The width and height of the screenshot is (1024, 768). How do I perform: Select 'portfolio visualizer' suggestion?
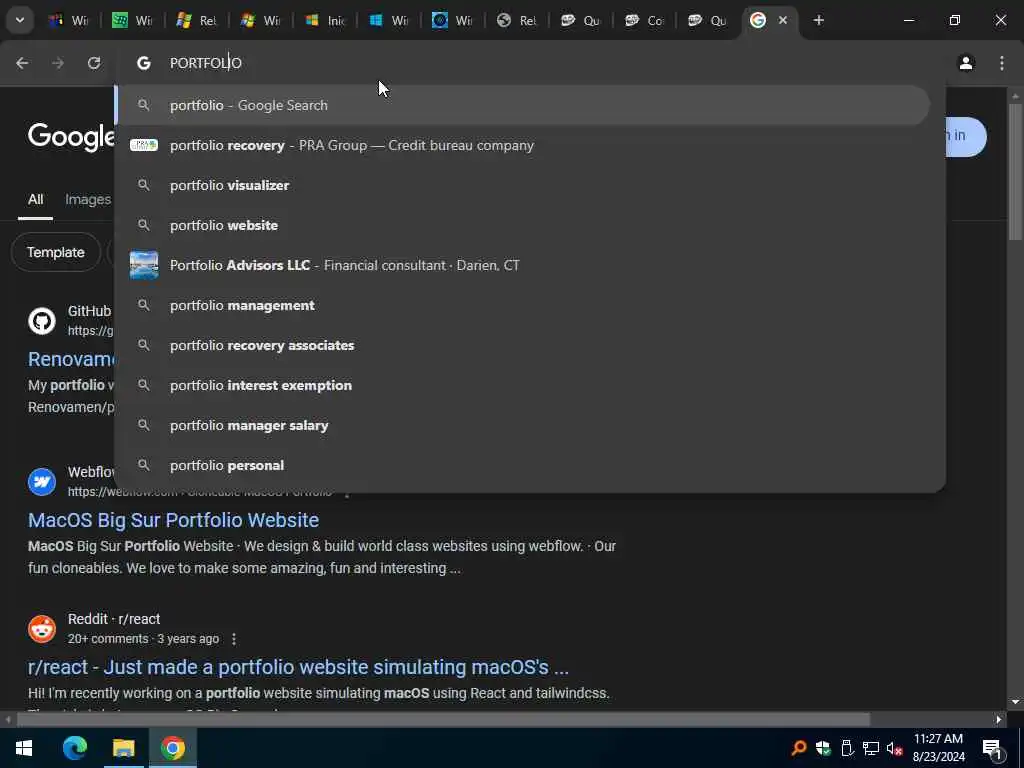pos(522,185)
